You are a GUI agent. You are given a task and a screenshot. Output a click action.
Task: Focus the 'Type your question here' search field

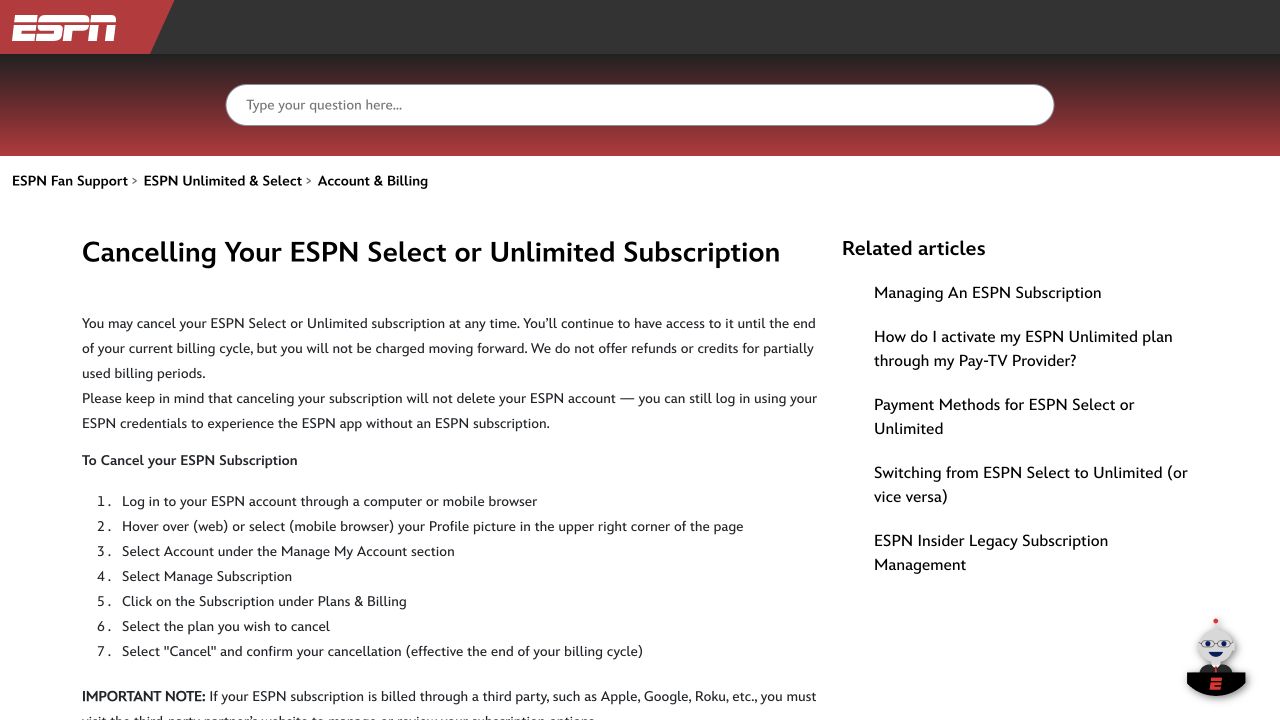640,105
